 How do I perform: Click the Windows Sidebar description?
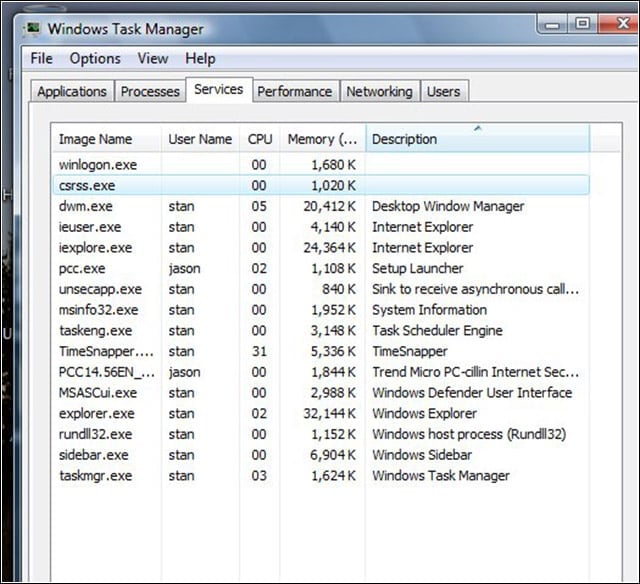pos(422,455)
